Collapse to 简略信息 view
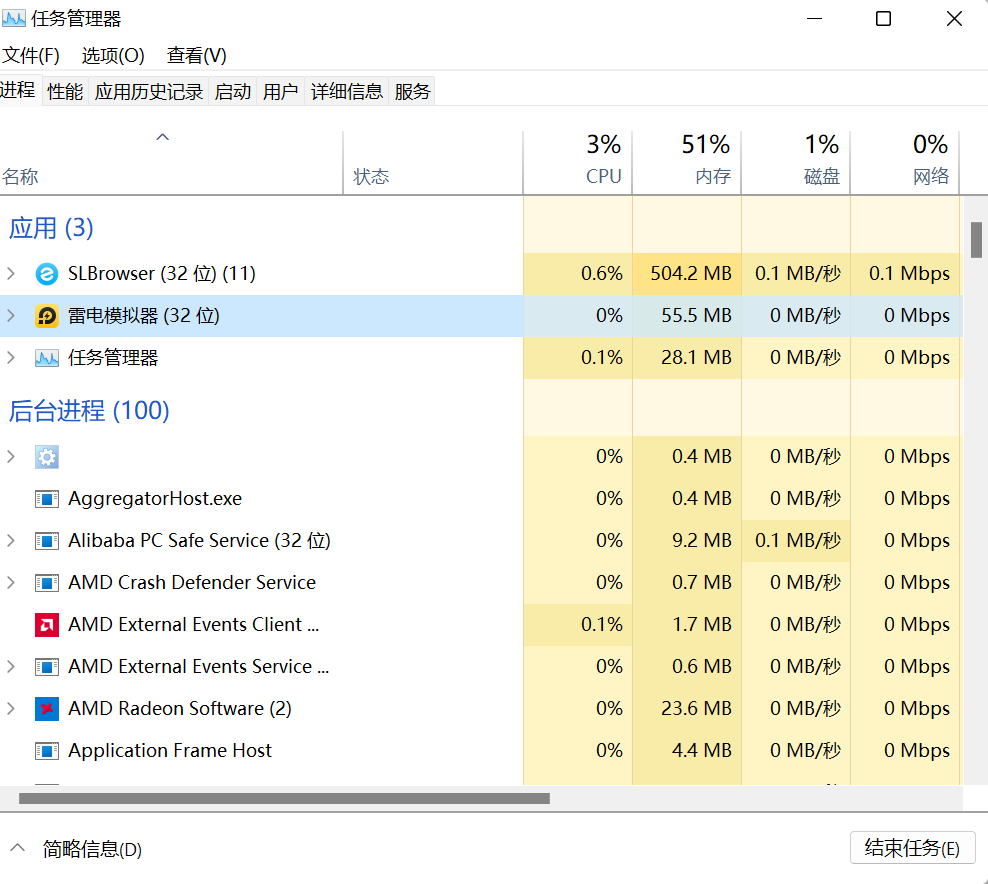The image size is (988, 884). tap(78, 849)
